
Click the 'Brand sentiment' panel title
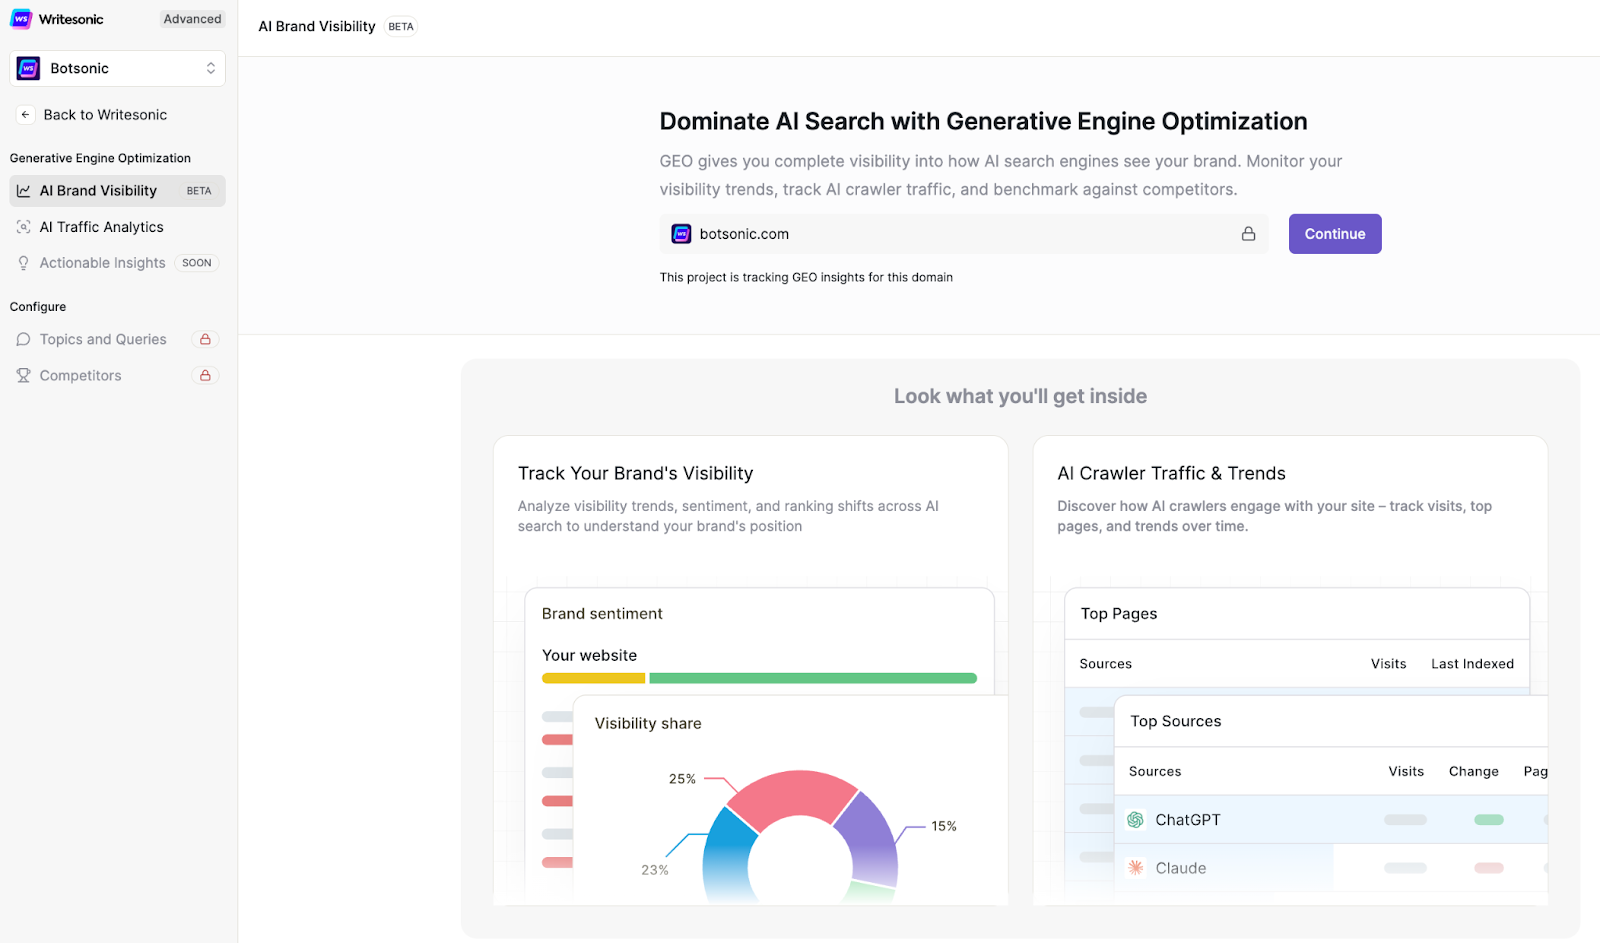point(602,614)
